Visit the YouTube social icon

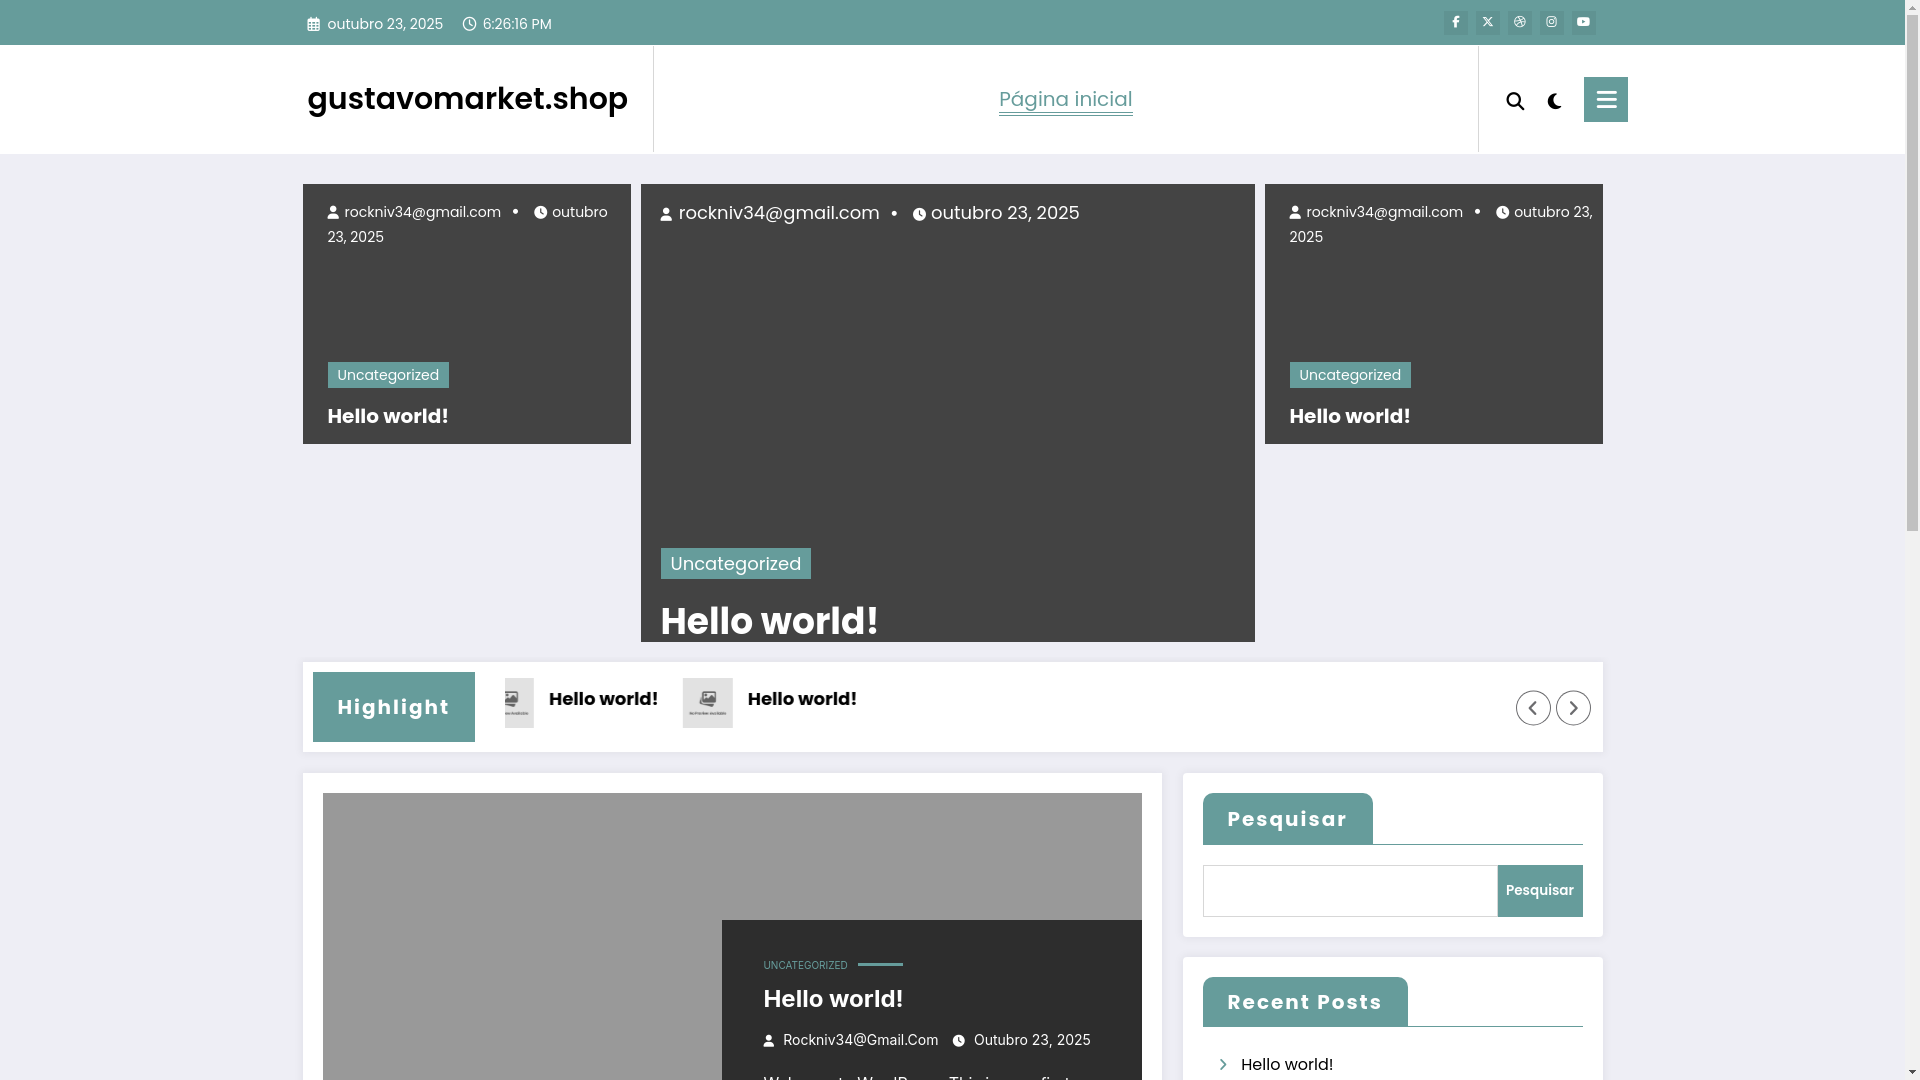[1583, 22]
